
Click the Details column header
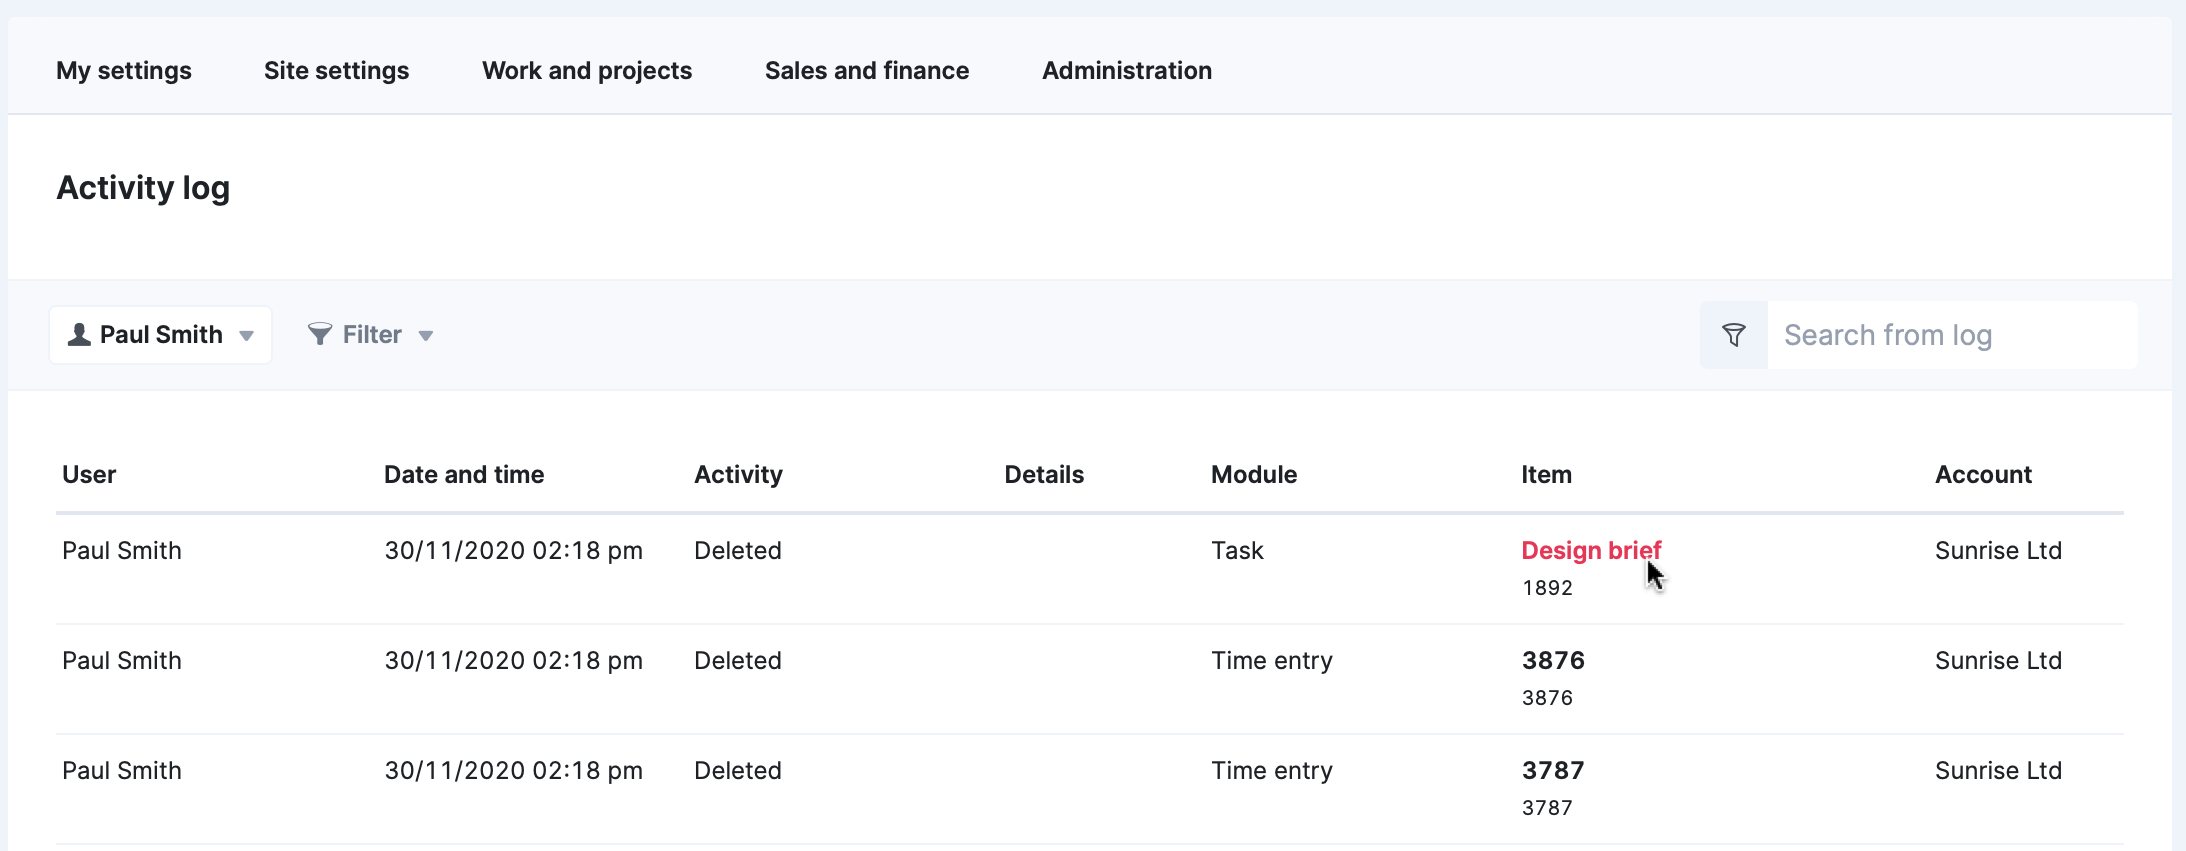1044,474
